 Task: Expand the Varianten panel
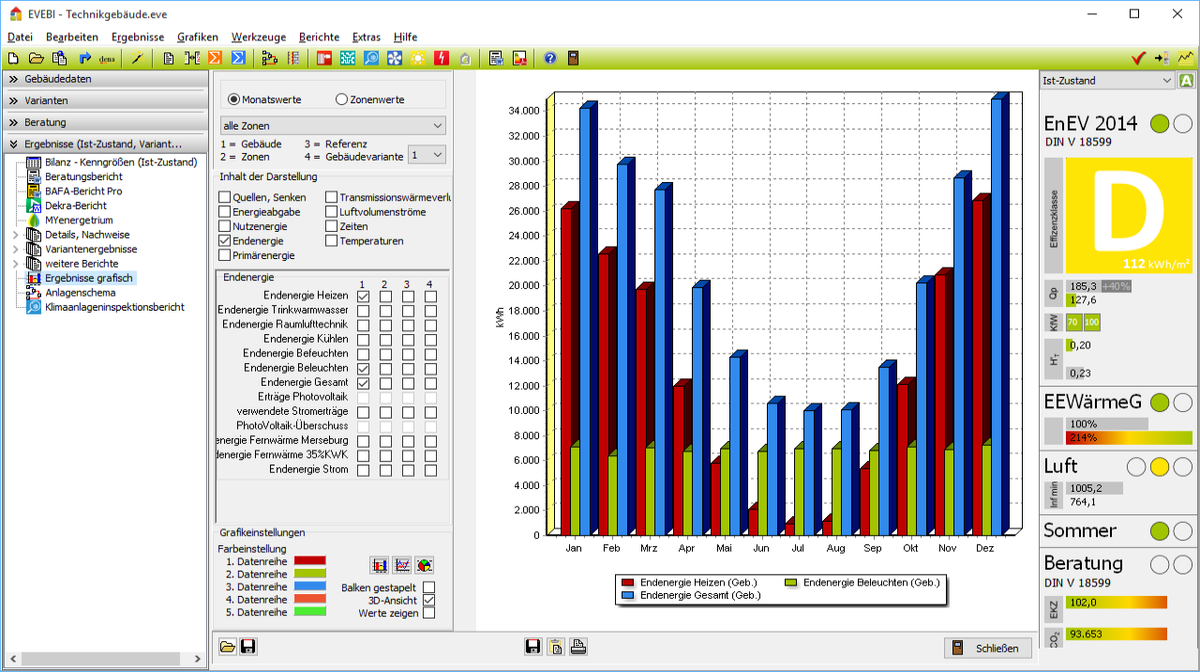click(105, 101)
